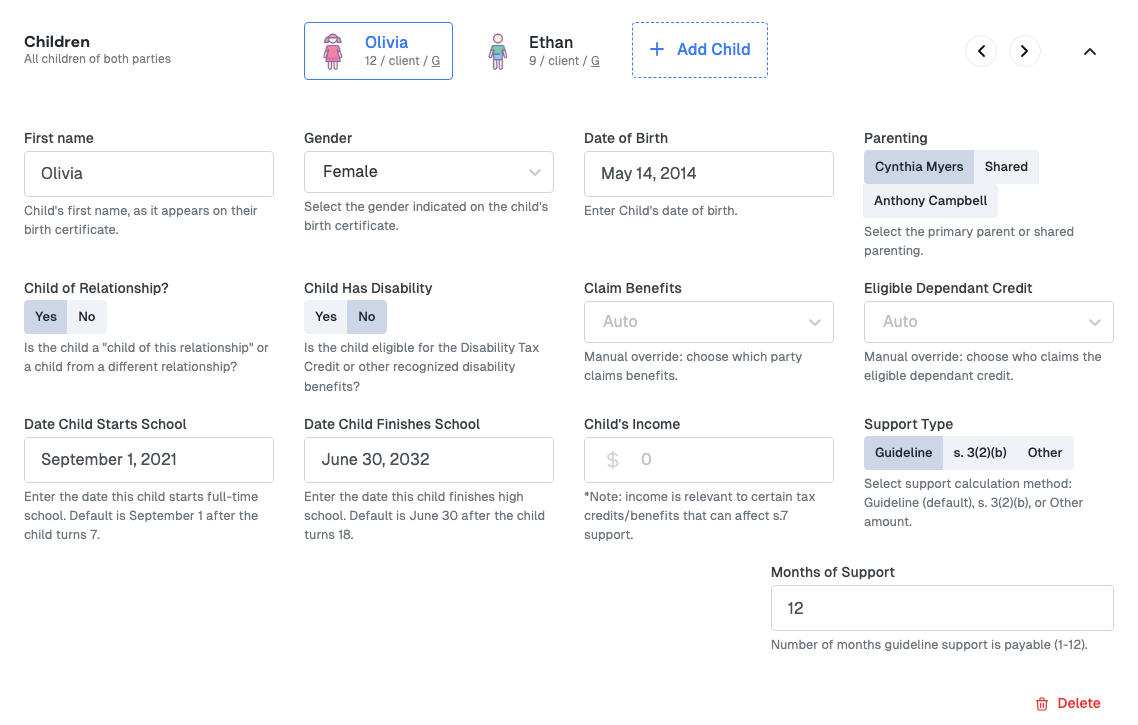Click Ethan's boy avatar icon
Image resolution: width=1138 pixels, height=725 pixels.
(498, 51)
